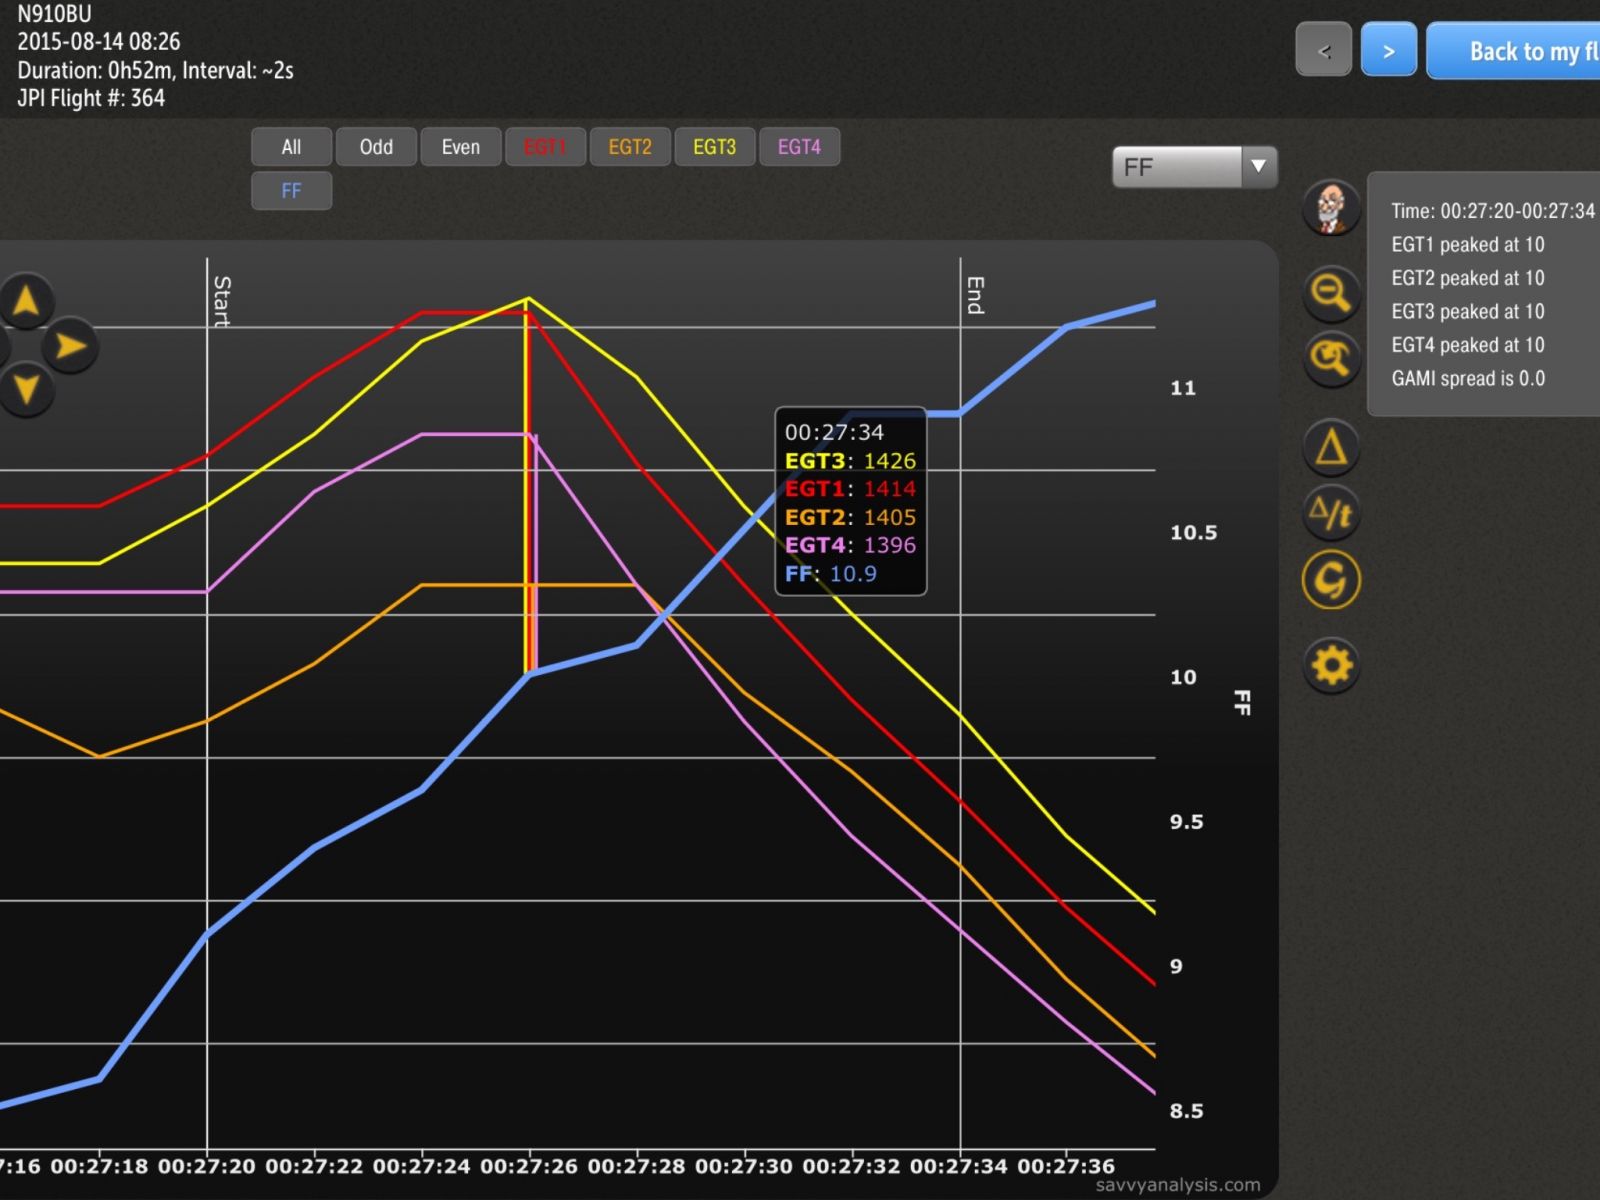
Task: Click the zoom out magnifier icon
Action: point(1331,293)
